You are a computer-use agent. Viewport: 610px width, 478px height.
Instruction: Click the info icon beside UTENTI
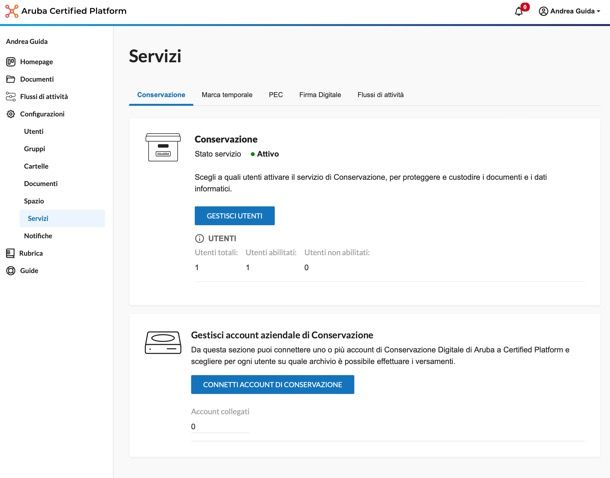coord(199,238)
